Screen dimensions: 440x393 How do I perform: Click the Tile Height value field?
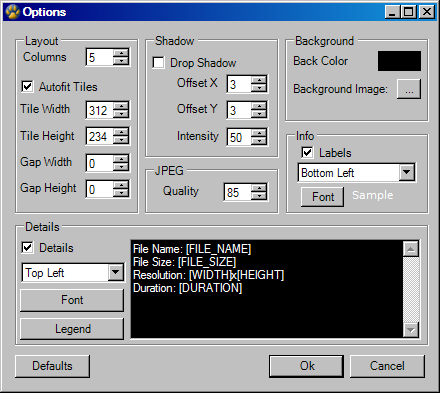99,136
